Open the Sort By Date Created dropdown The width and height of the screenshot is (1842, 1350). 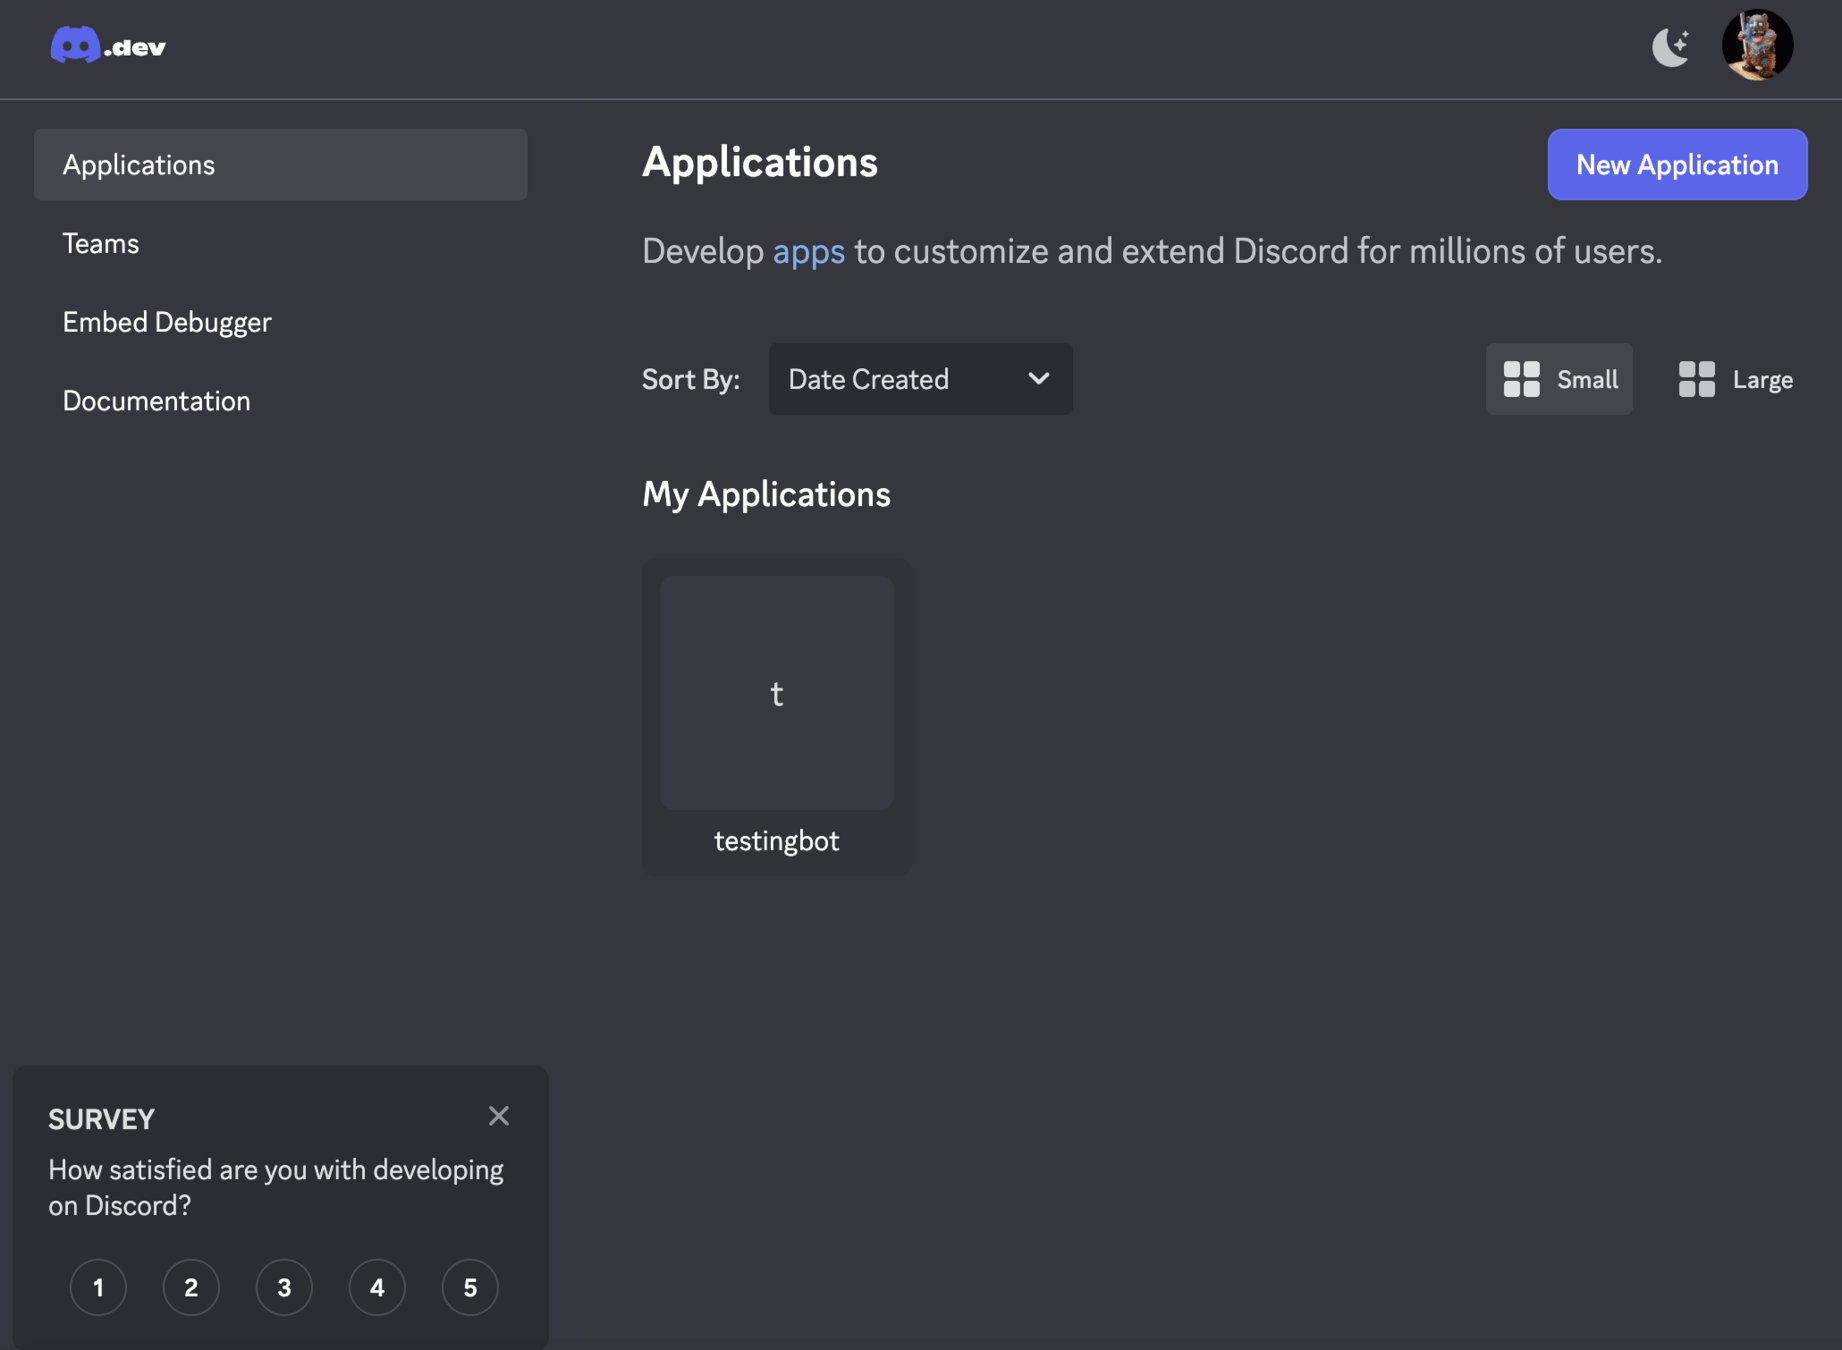pyautogui.click(x=920, y=379)
